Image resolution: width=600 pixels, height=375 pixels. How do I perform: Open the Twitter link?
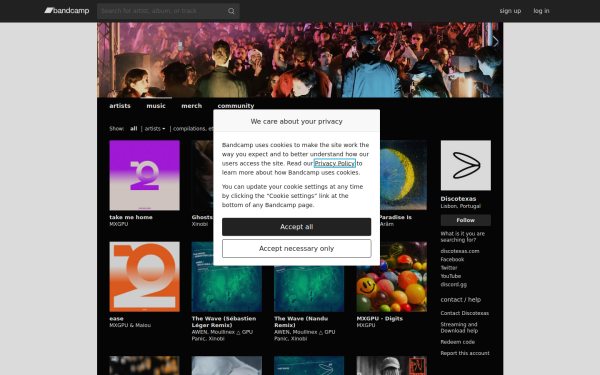coord(448,268)
